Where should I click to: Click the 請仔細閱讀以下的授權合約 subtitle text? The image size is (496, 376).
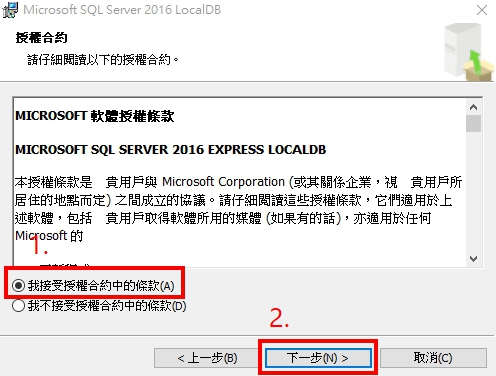pyautogui.click(x=102, y=60)
